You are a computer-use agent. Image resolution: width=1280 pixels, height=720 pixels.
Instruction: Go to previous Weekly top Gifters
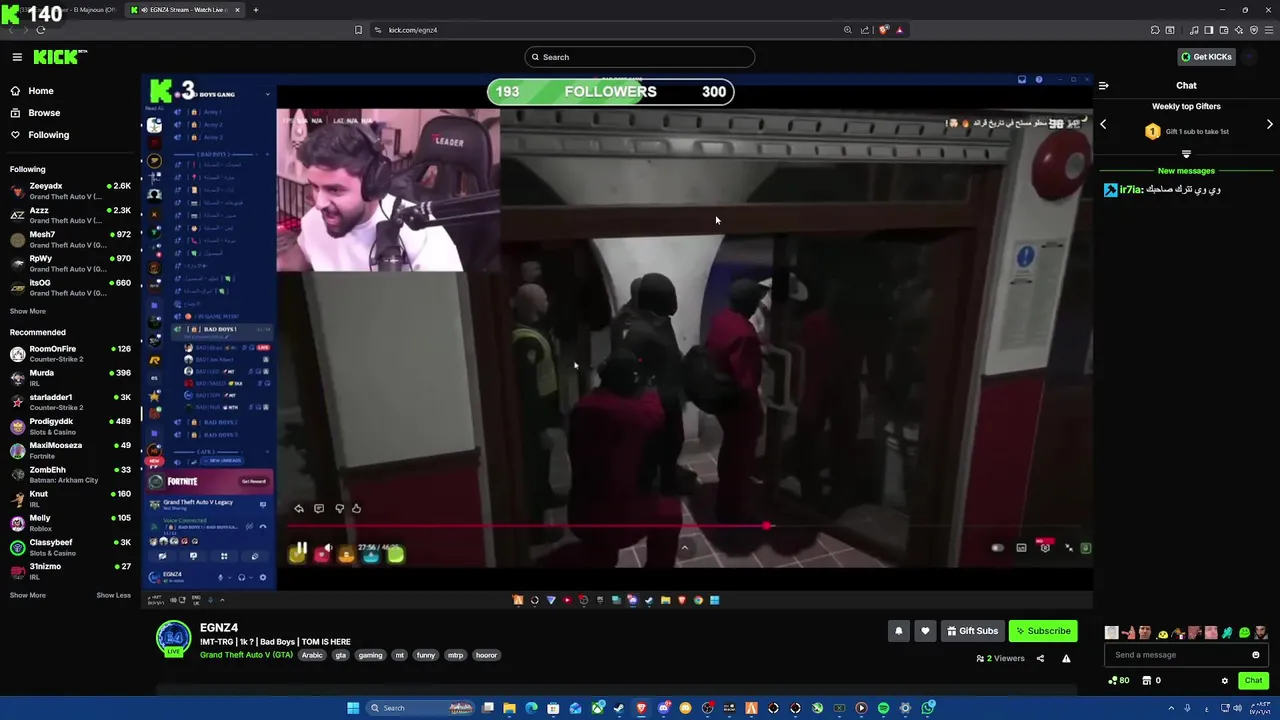click(1103, 124)
